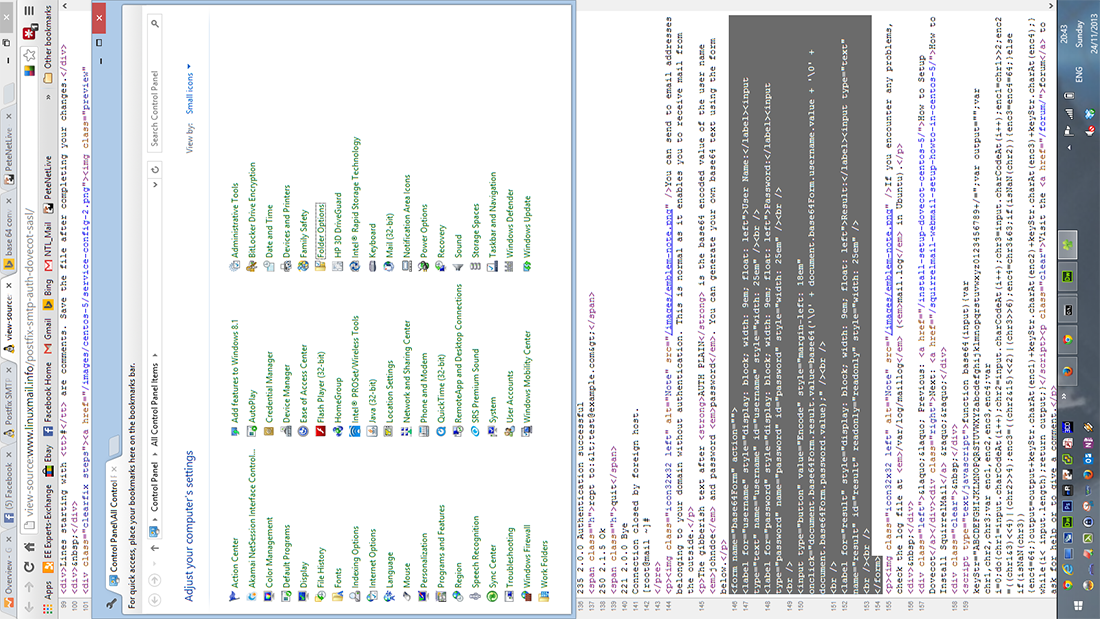Expand the taskbar toolbar overflow chevron
The height and width of the screenshot is (619, 1100).
[1065, 397]
